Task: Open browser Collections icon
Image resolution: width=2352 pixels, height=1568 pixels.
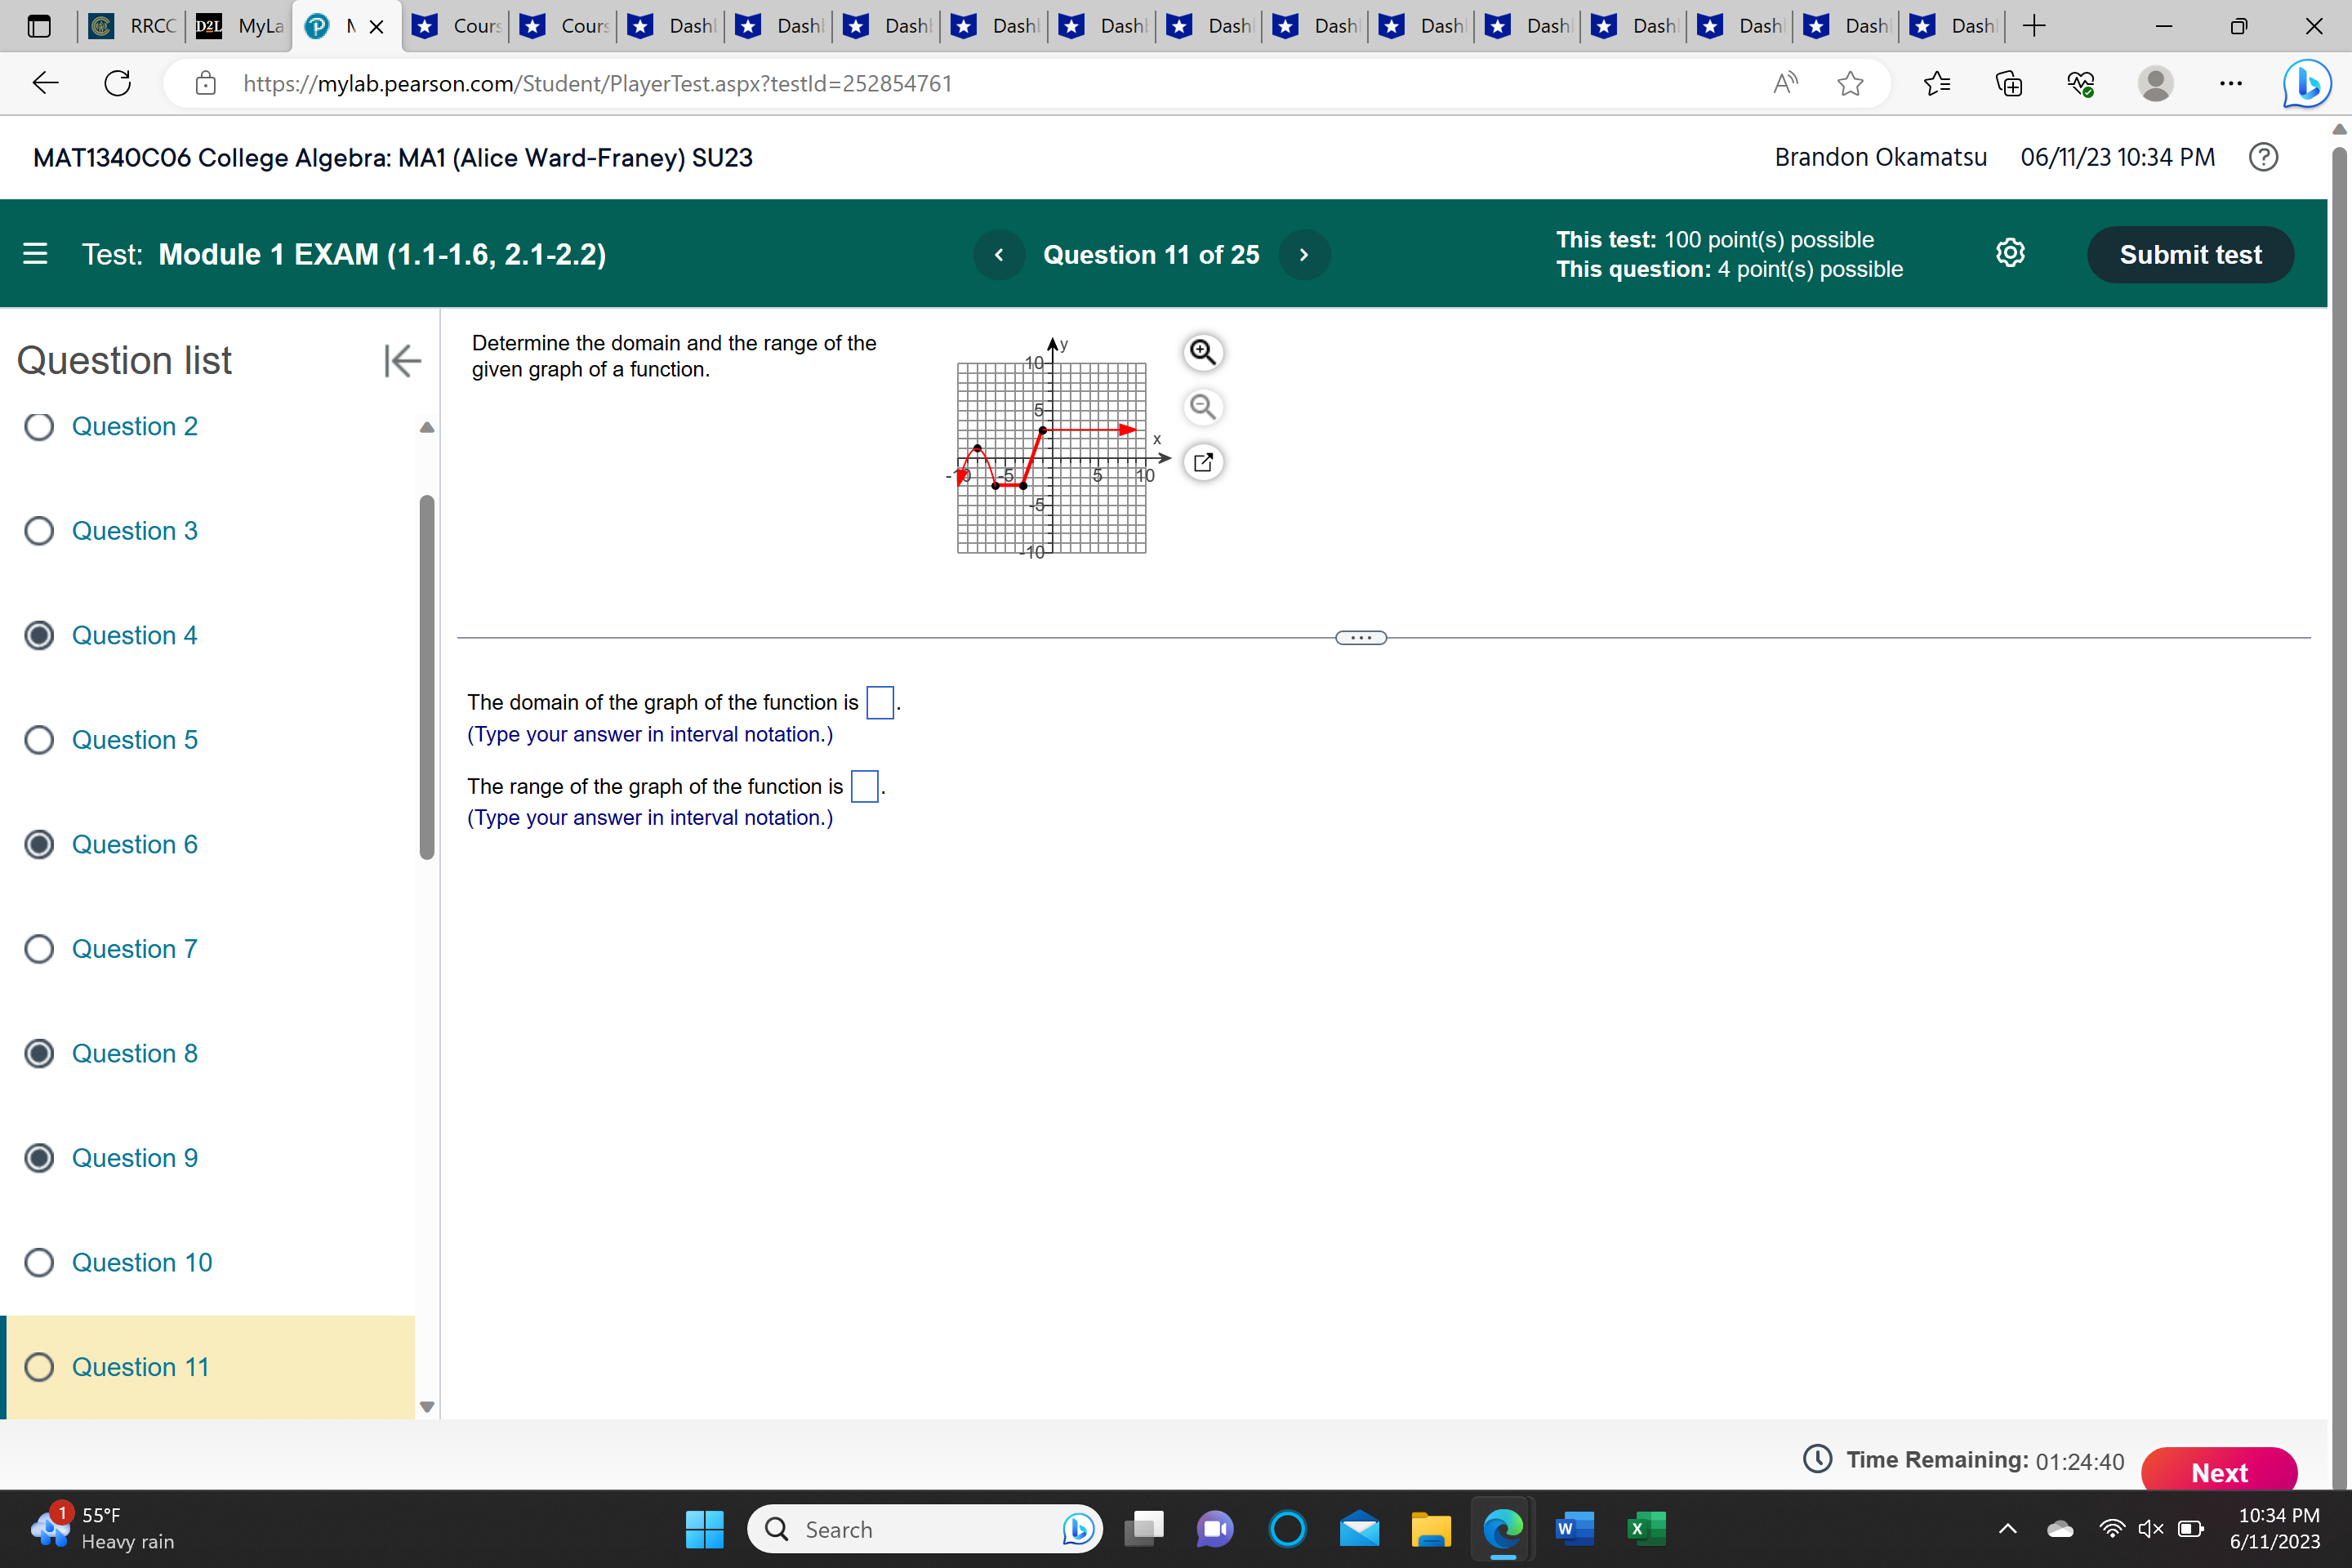Action: pyautogui.click(x=2009, y=83)
